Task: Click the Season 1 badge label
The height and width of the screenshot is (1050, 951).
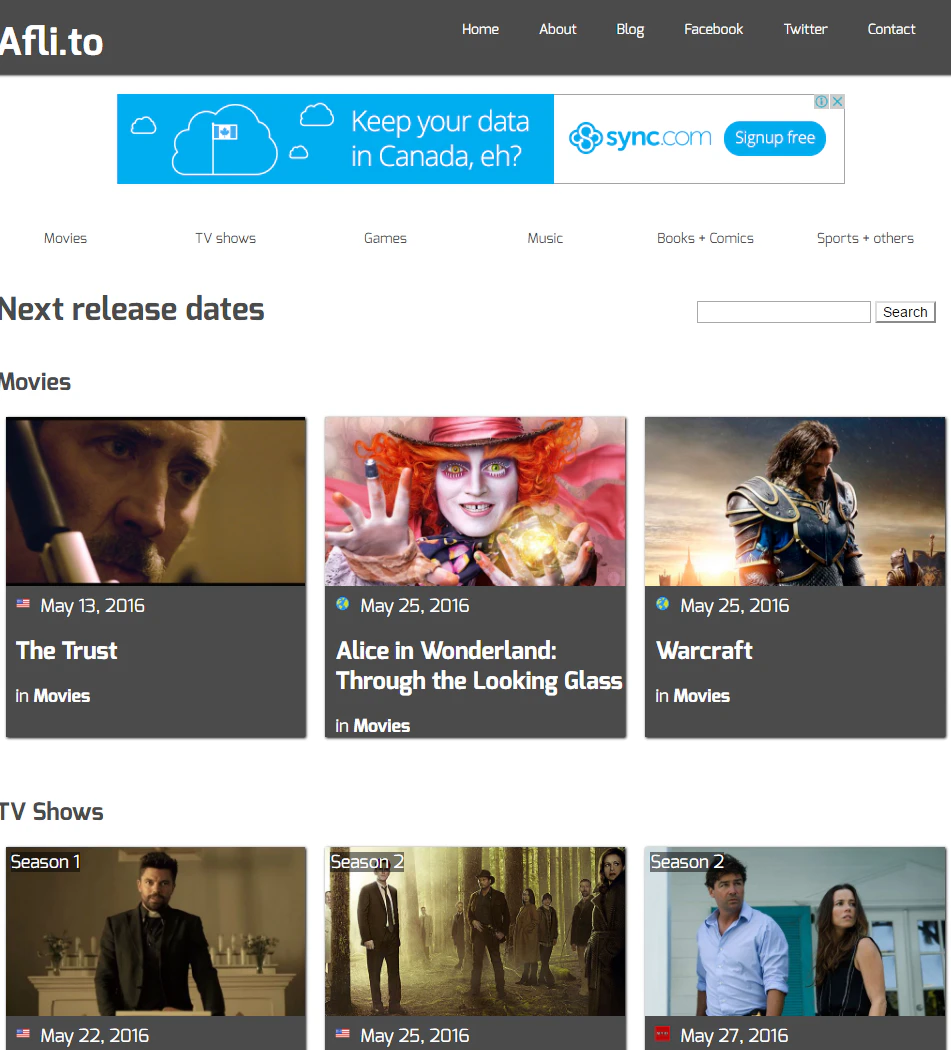Action: coord(45,862)
